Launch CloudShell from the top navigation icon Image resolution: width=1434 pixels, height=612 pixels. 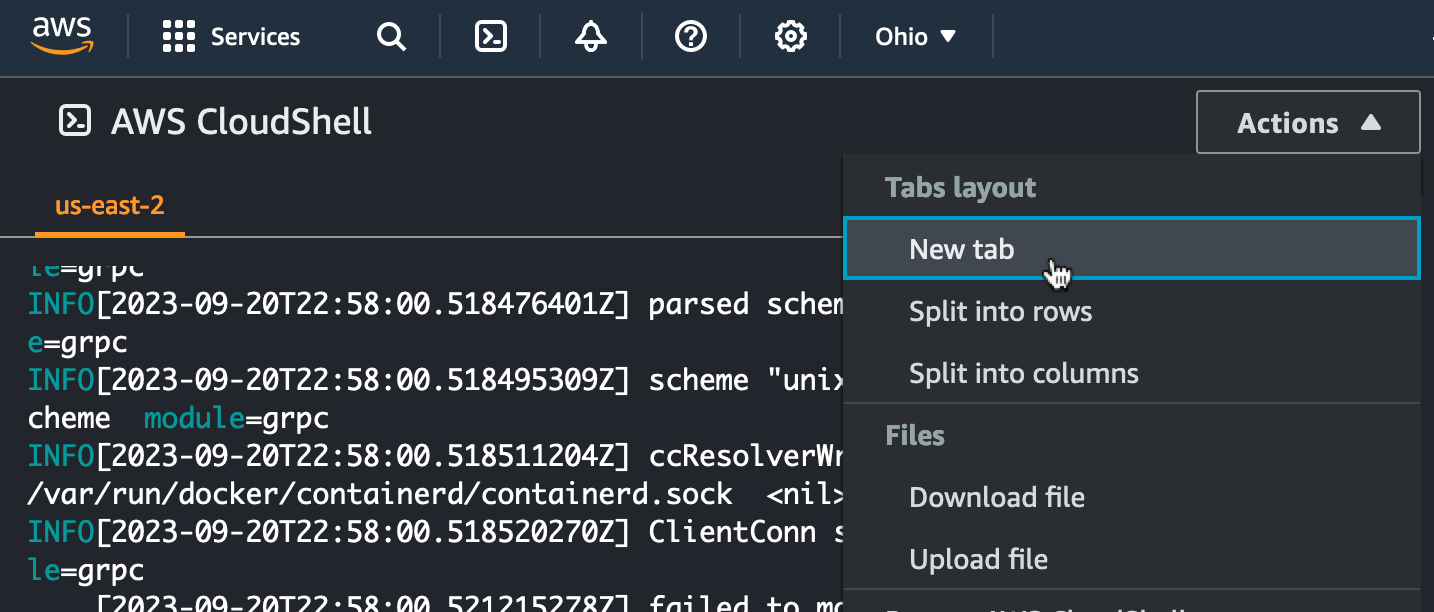coord(490,37)
